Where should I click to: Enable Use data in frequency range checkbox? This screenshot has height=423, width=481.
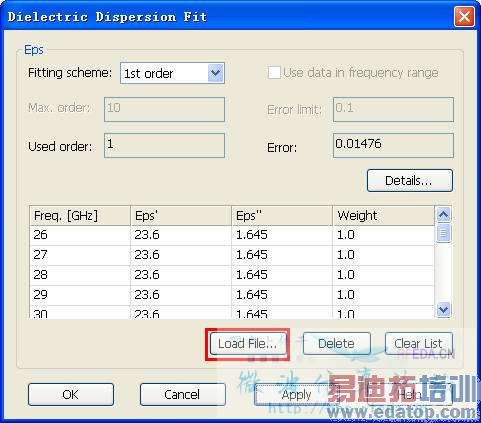(274, 72)
